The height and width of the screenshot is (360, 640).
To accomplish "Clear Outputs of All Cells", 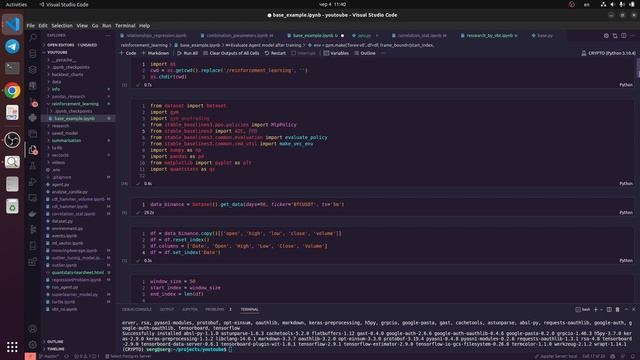I will click(x=231, y=53).
